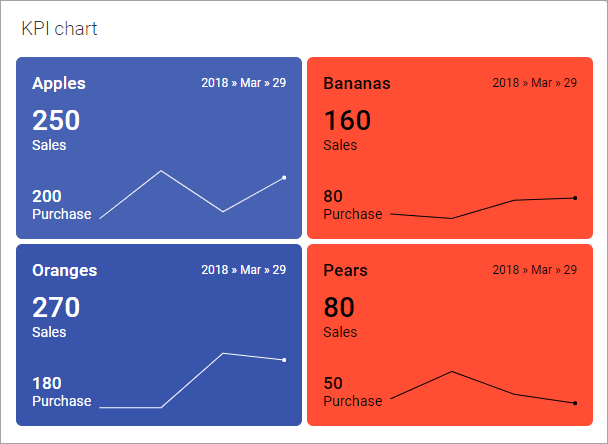Select the Bananas tile heading
Image resolution: width=608 pixels, height=444 pixels.
click(x=357, y=83)
